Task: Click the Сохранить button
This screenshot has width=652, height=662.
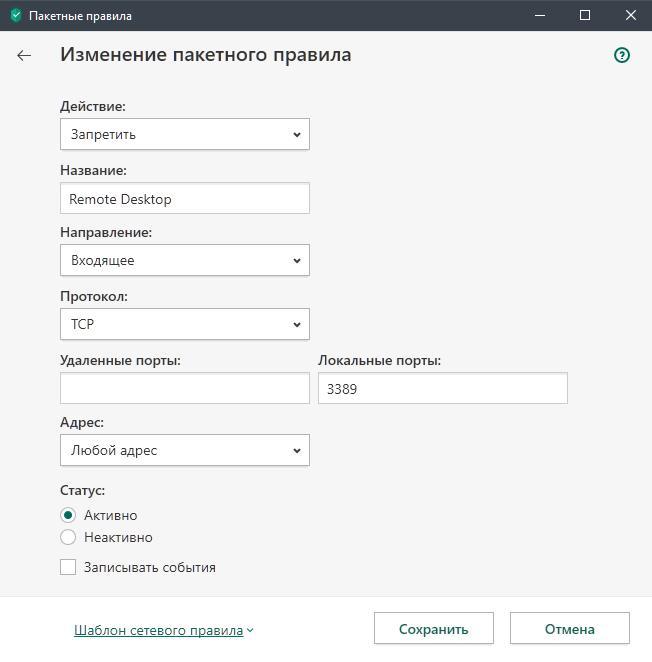Action: 434,629
